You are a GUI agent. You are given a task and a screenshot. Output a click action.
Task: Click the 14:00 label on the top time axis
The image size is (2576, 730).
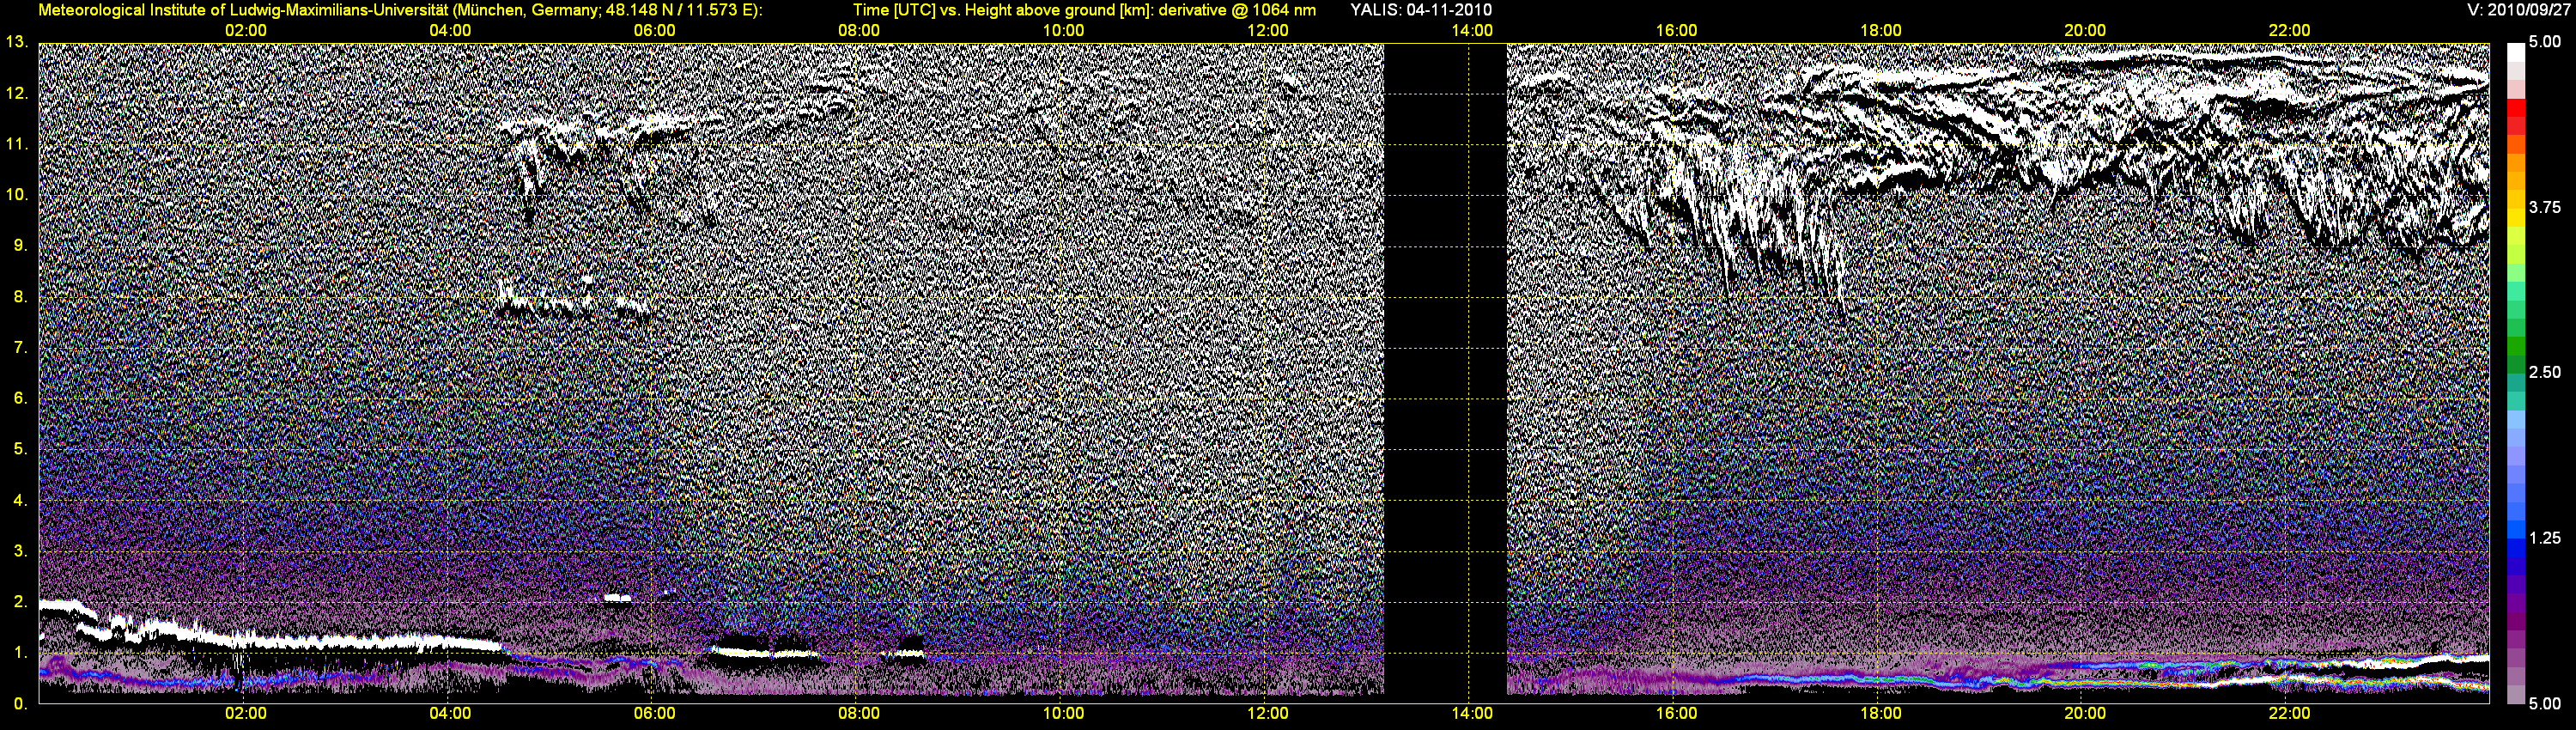(1472, 31)
